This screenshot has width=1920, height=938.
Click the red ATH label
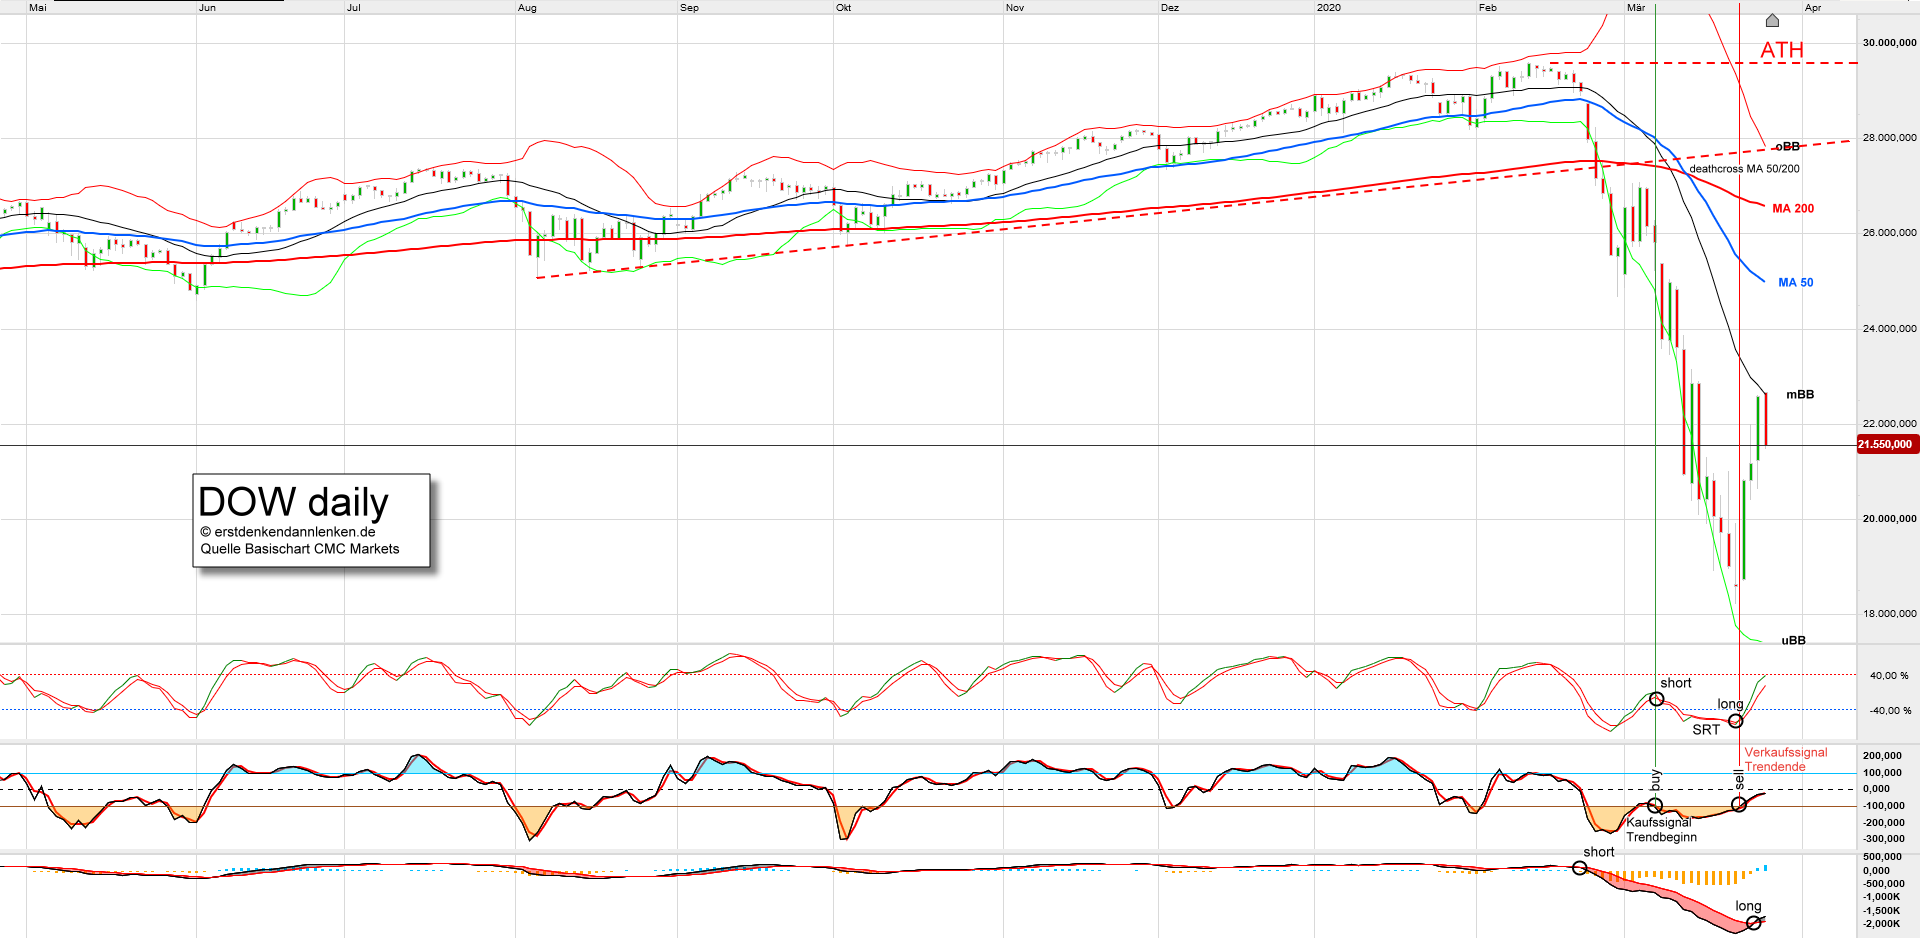point(1782,50)
